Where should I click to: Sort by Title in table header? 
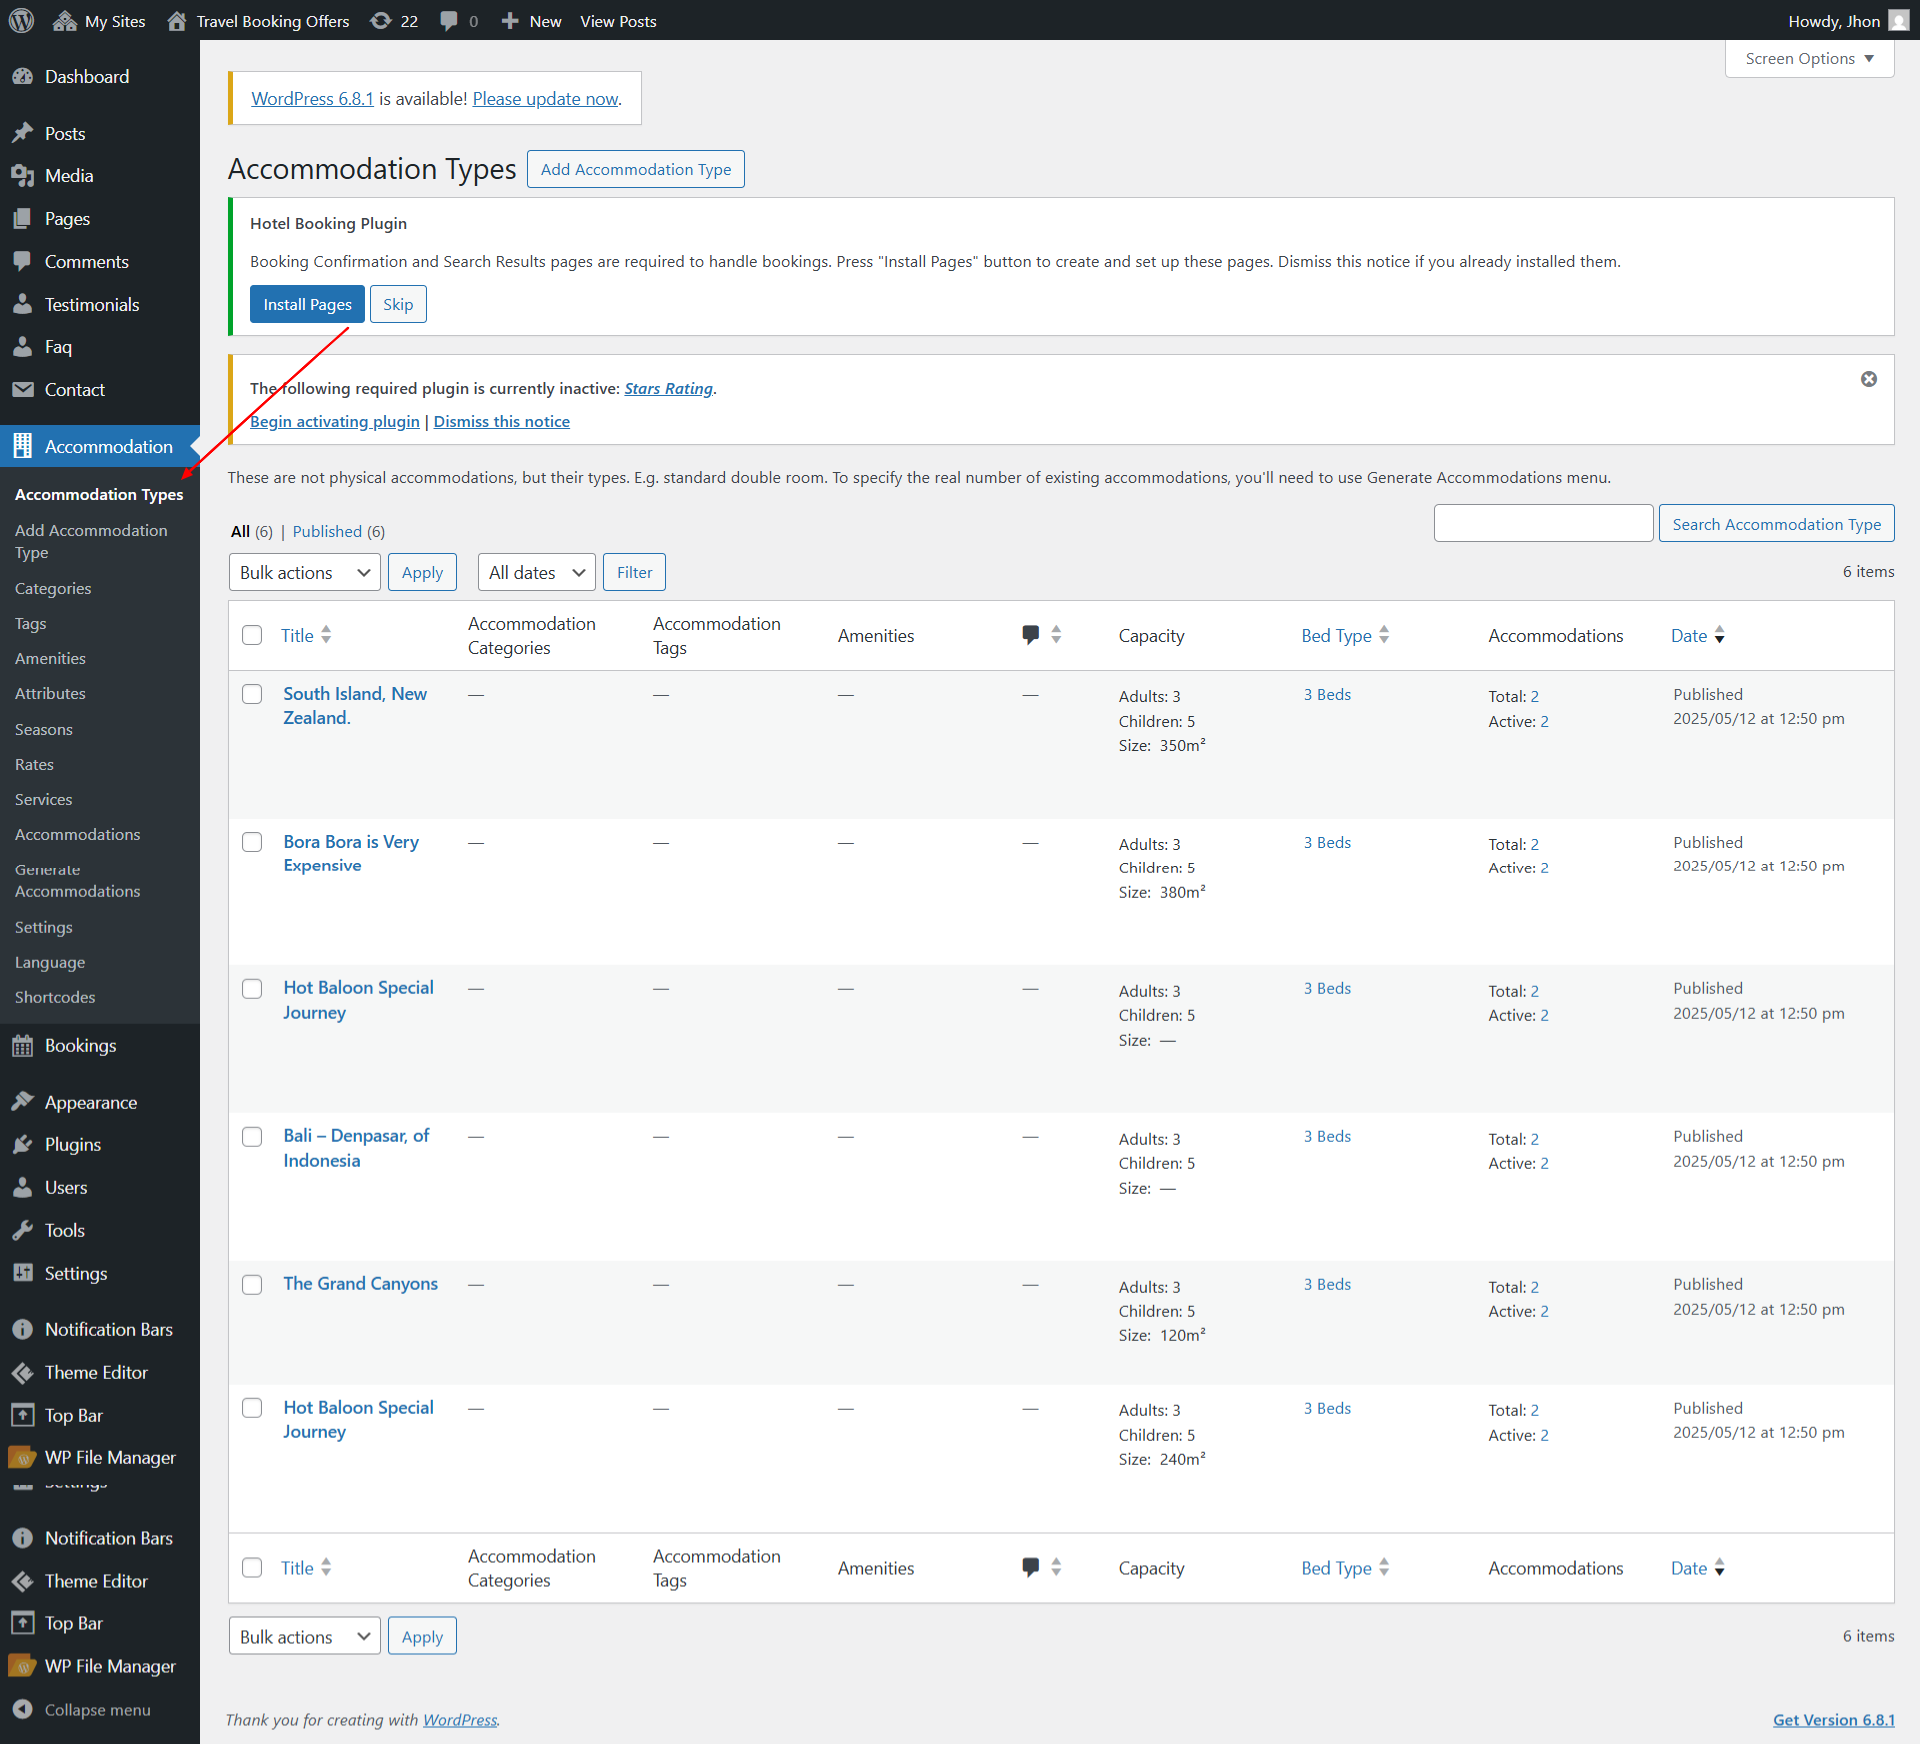[306, 635]
